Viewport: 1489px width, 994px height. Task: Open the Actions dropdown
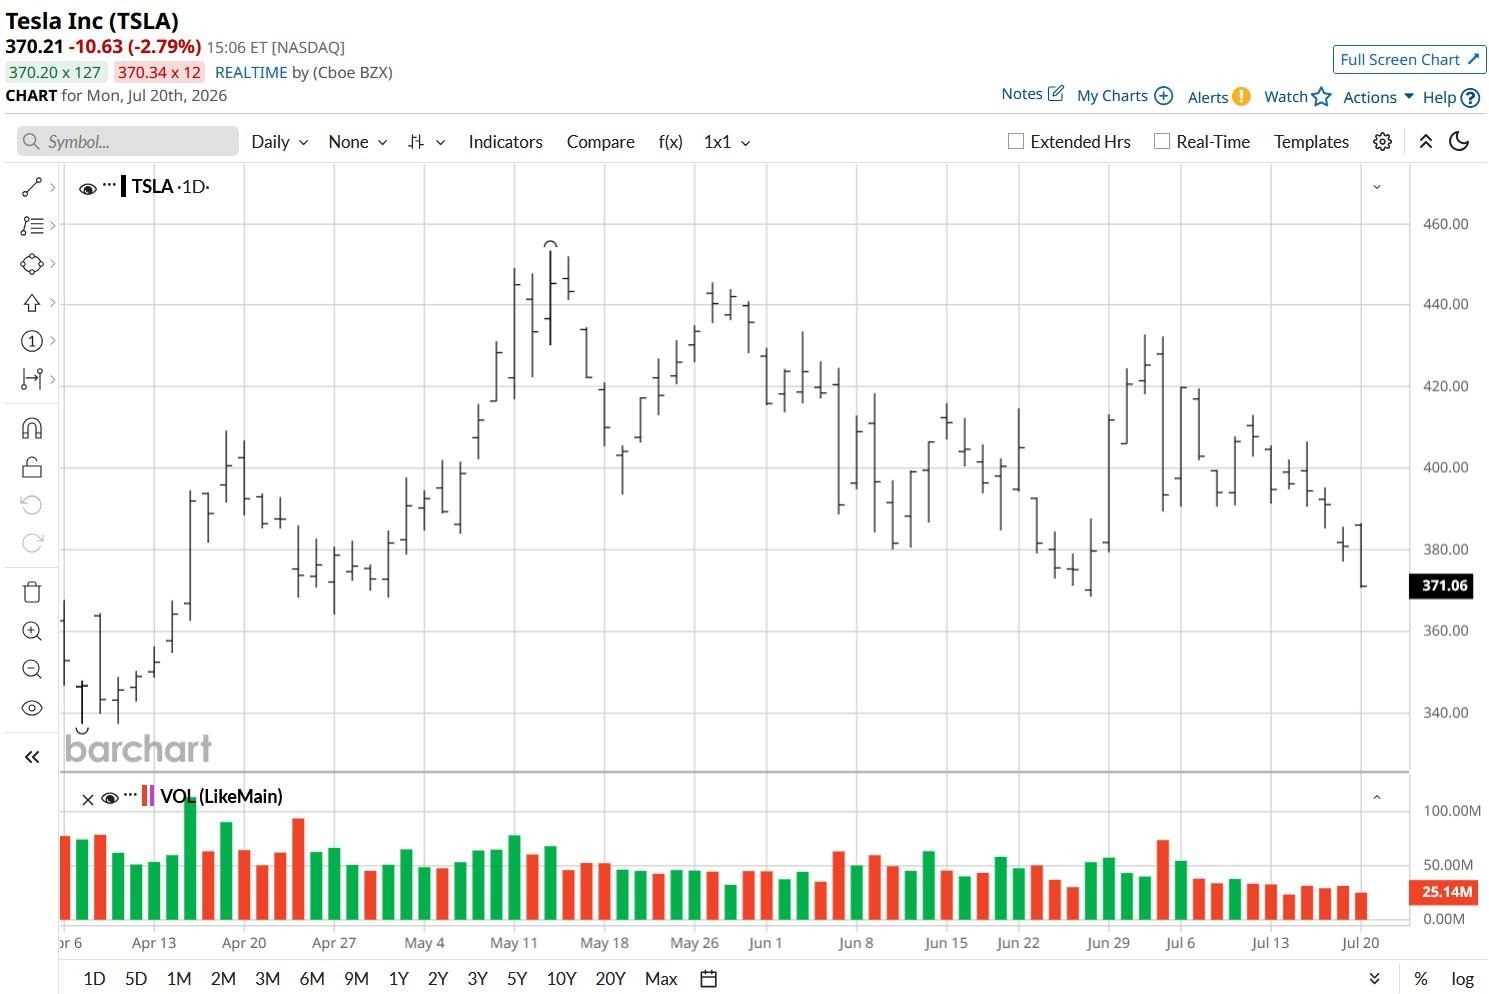(x=1378, y=97)
